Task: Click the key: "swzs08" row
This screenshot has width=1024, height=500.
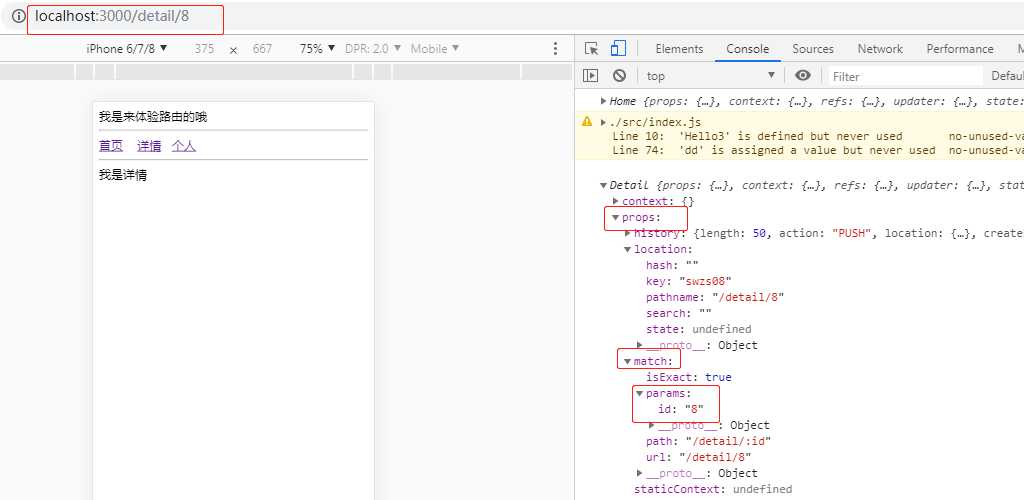Action: [689, 281]
